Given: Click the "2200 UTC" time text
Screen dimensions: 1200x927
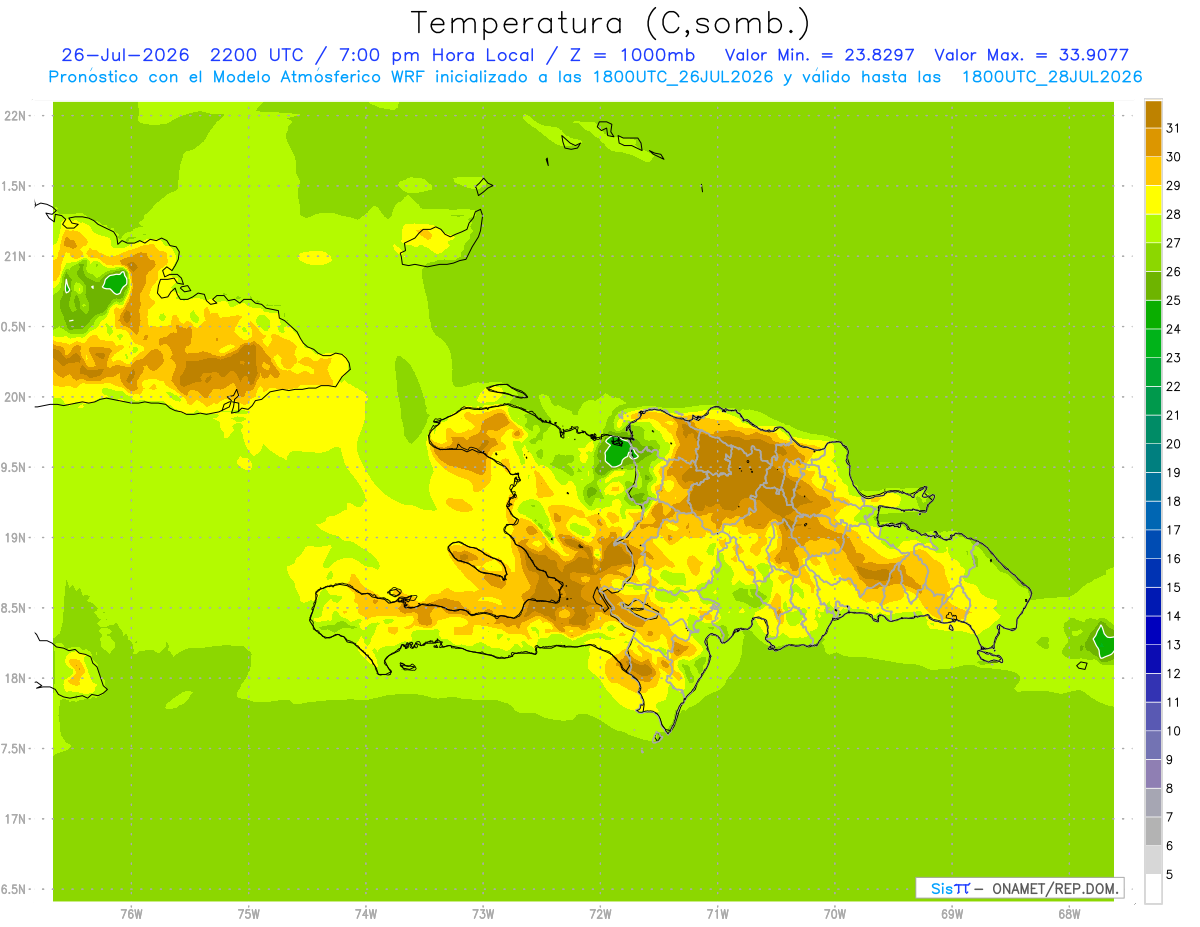Looking at the screenshot, I should coord(255,55).
